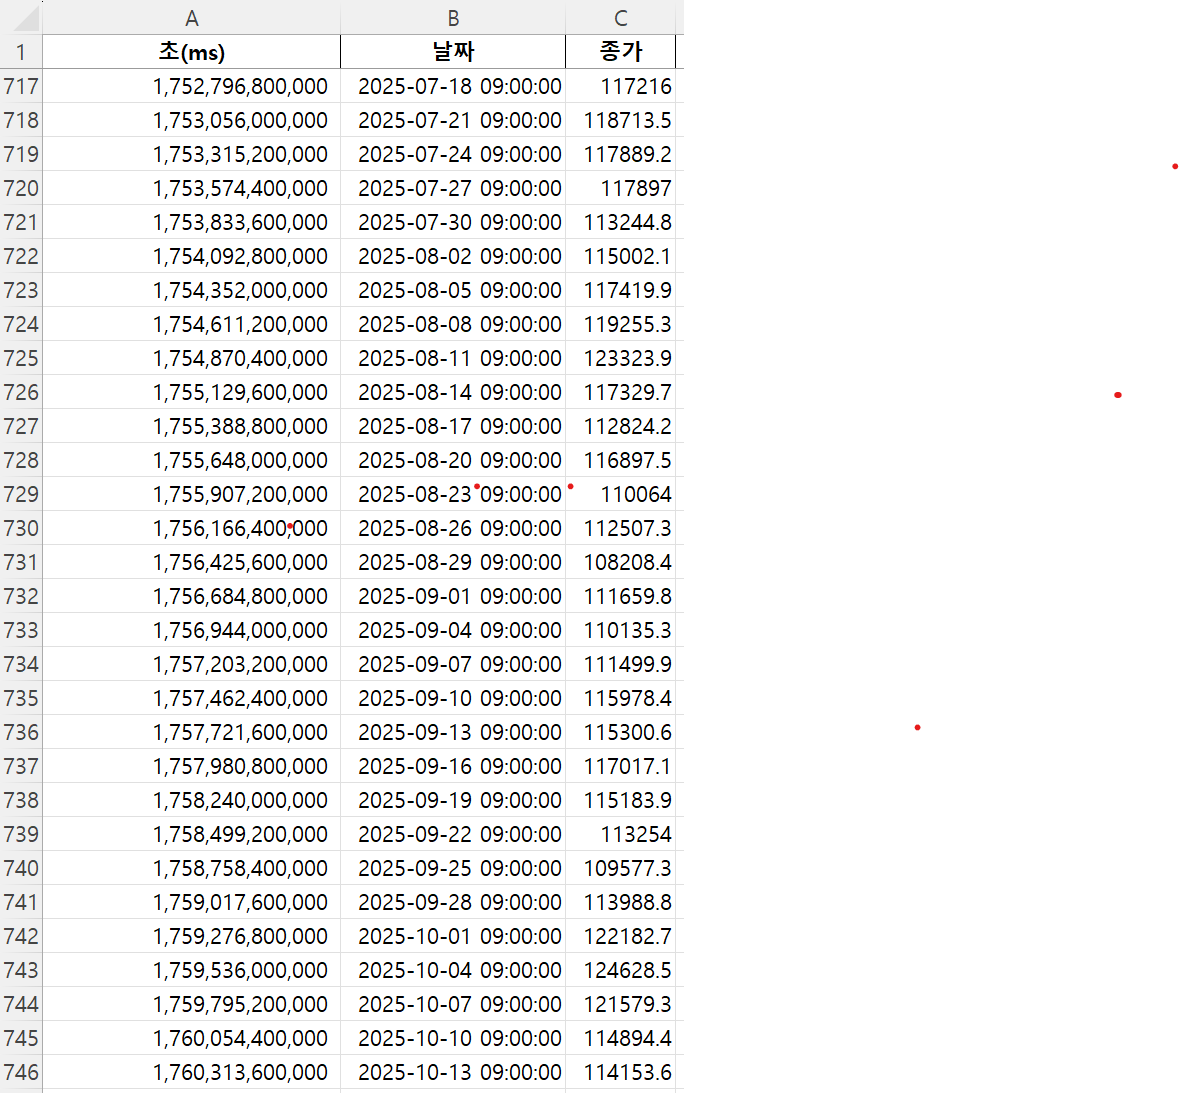Click the 초(ms) header cell
This screenshot has height=1093, width=1179.
[192, 52]
